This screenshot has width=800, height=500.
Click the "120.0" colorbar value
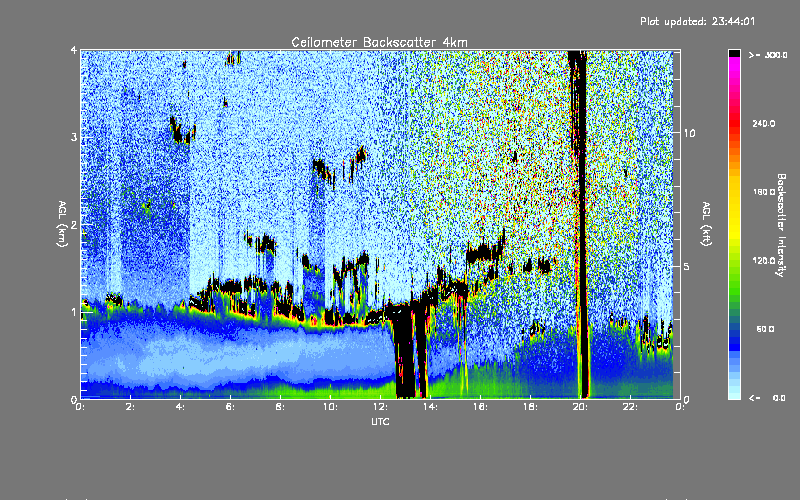[764, 260]
